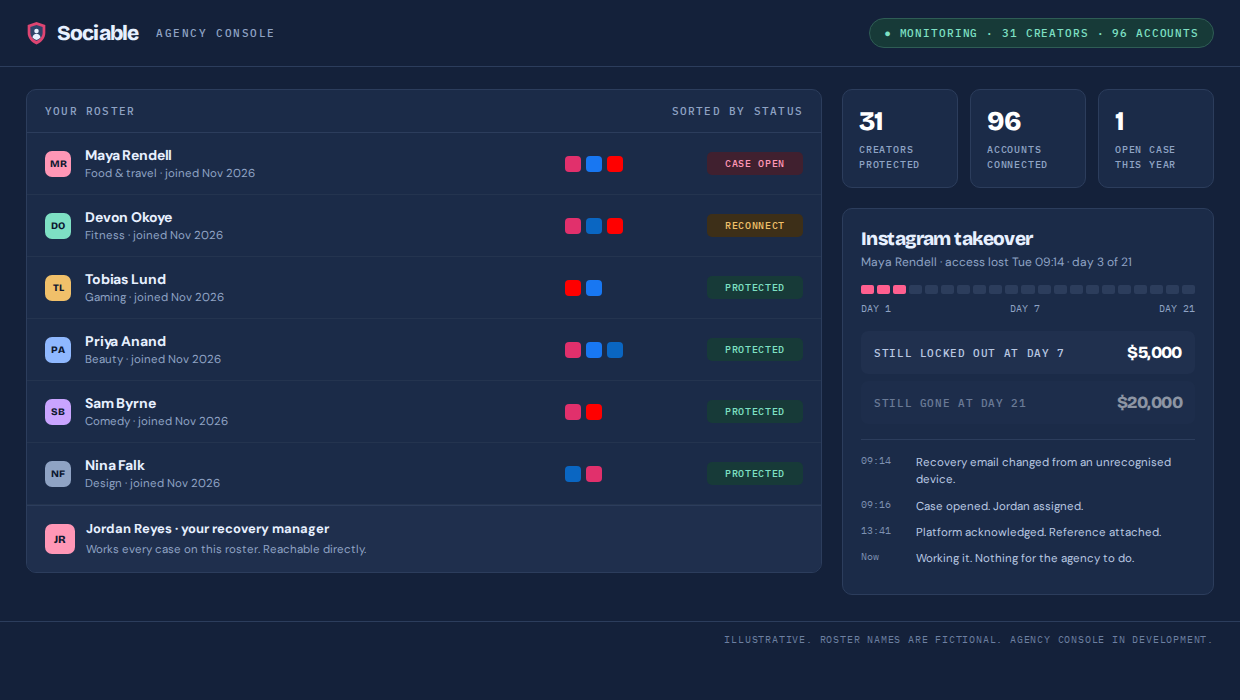
Task: Click the DAY 7 progress marker label
Action: click(x=1025, y=309)
